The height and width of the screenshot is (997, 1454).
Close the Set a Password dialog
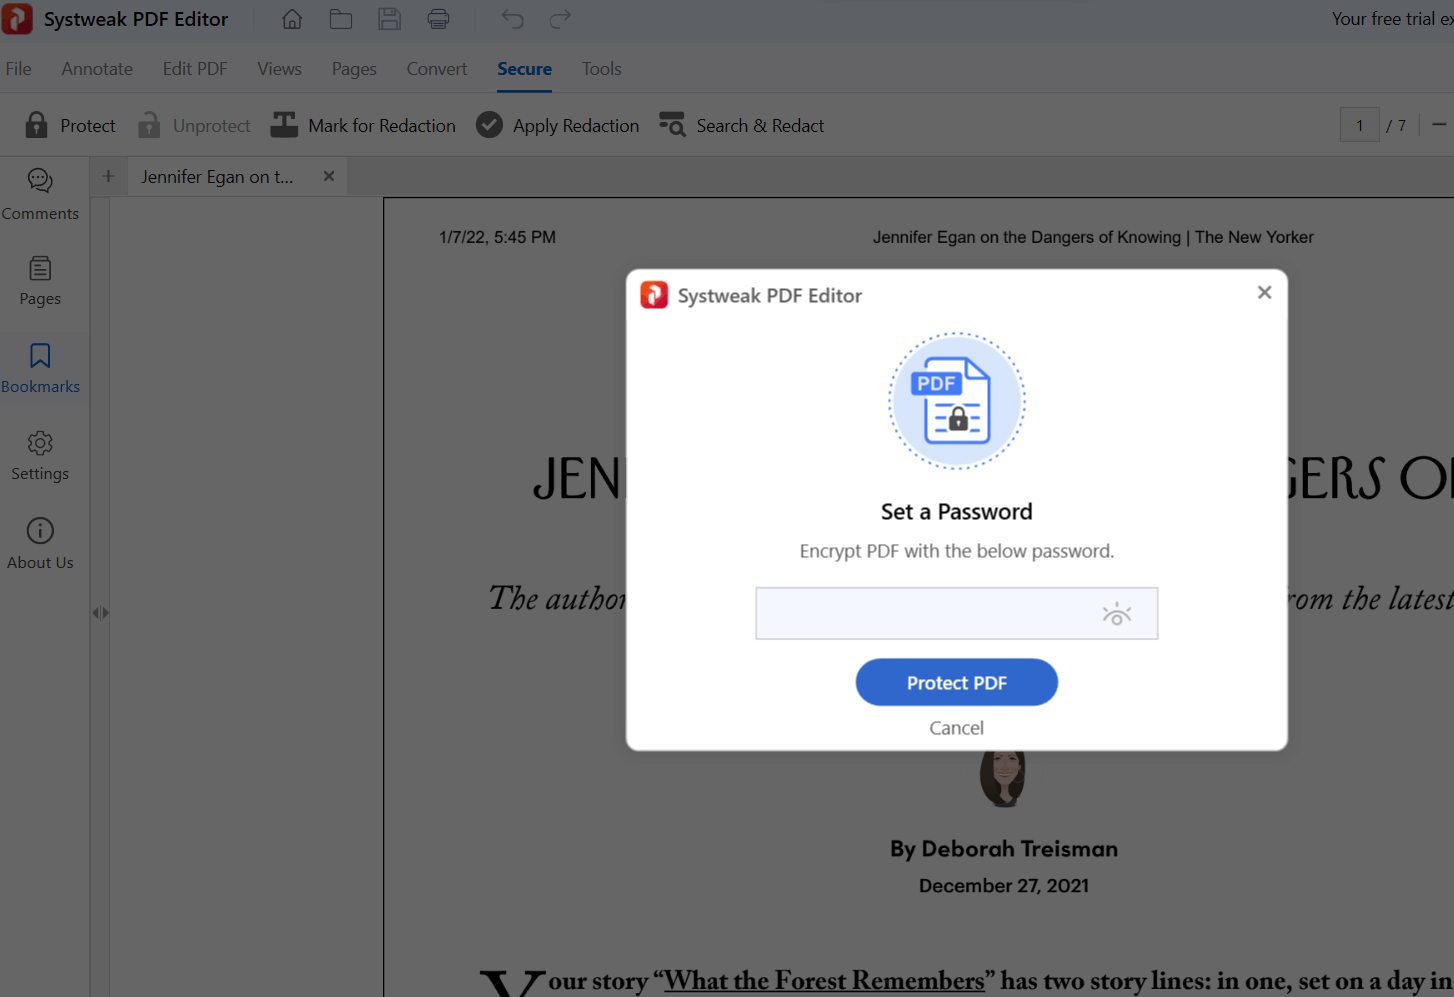tap(1264, 292)
